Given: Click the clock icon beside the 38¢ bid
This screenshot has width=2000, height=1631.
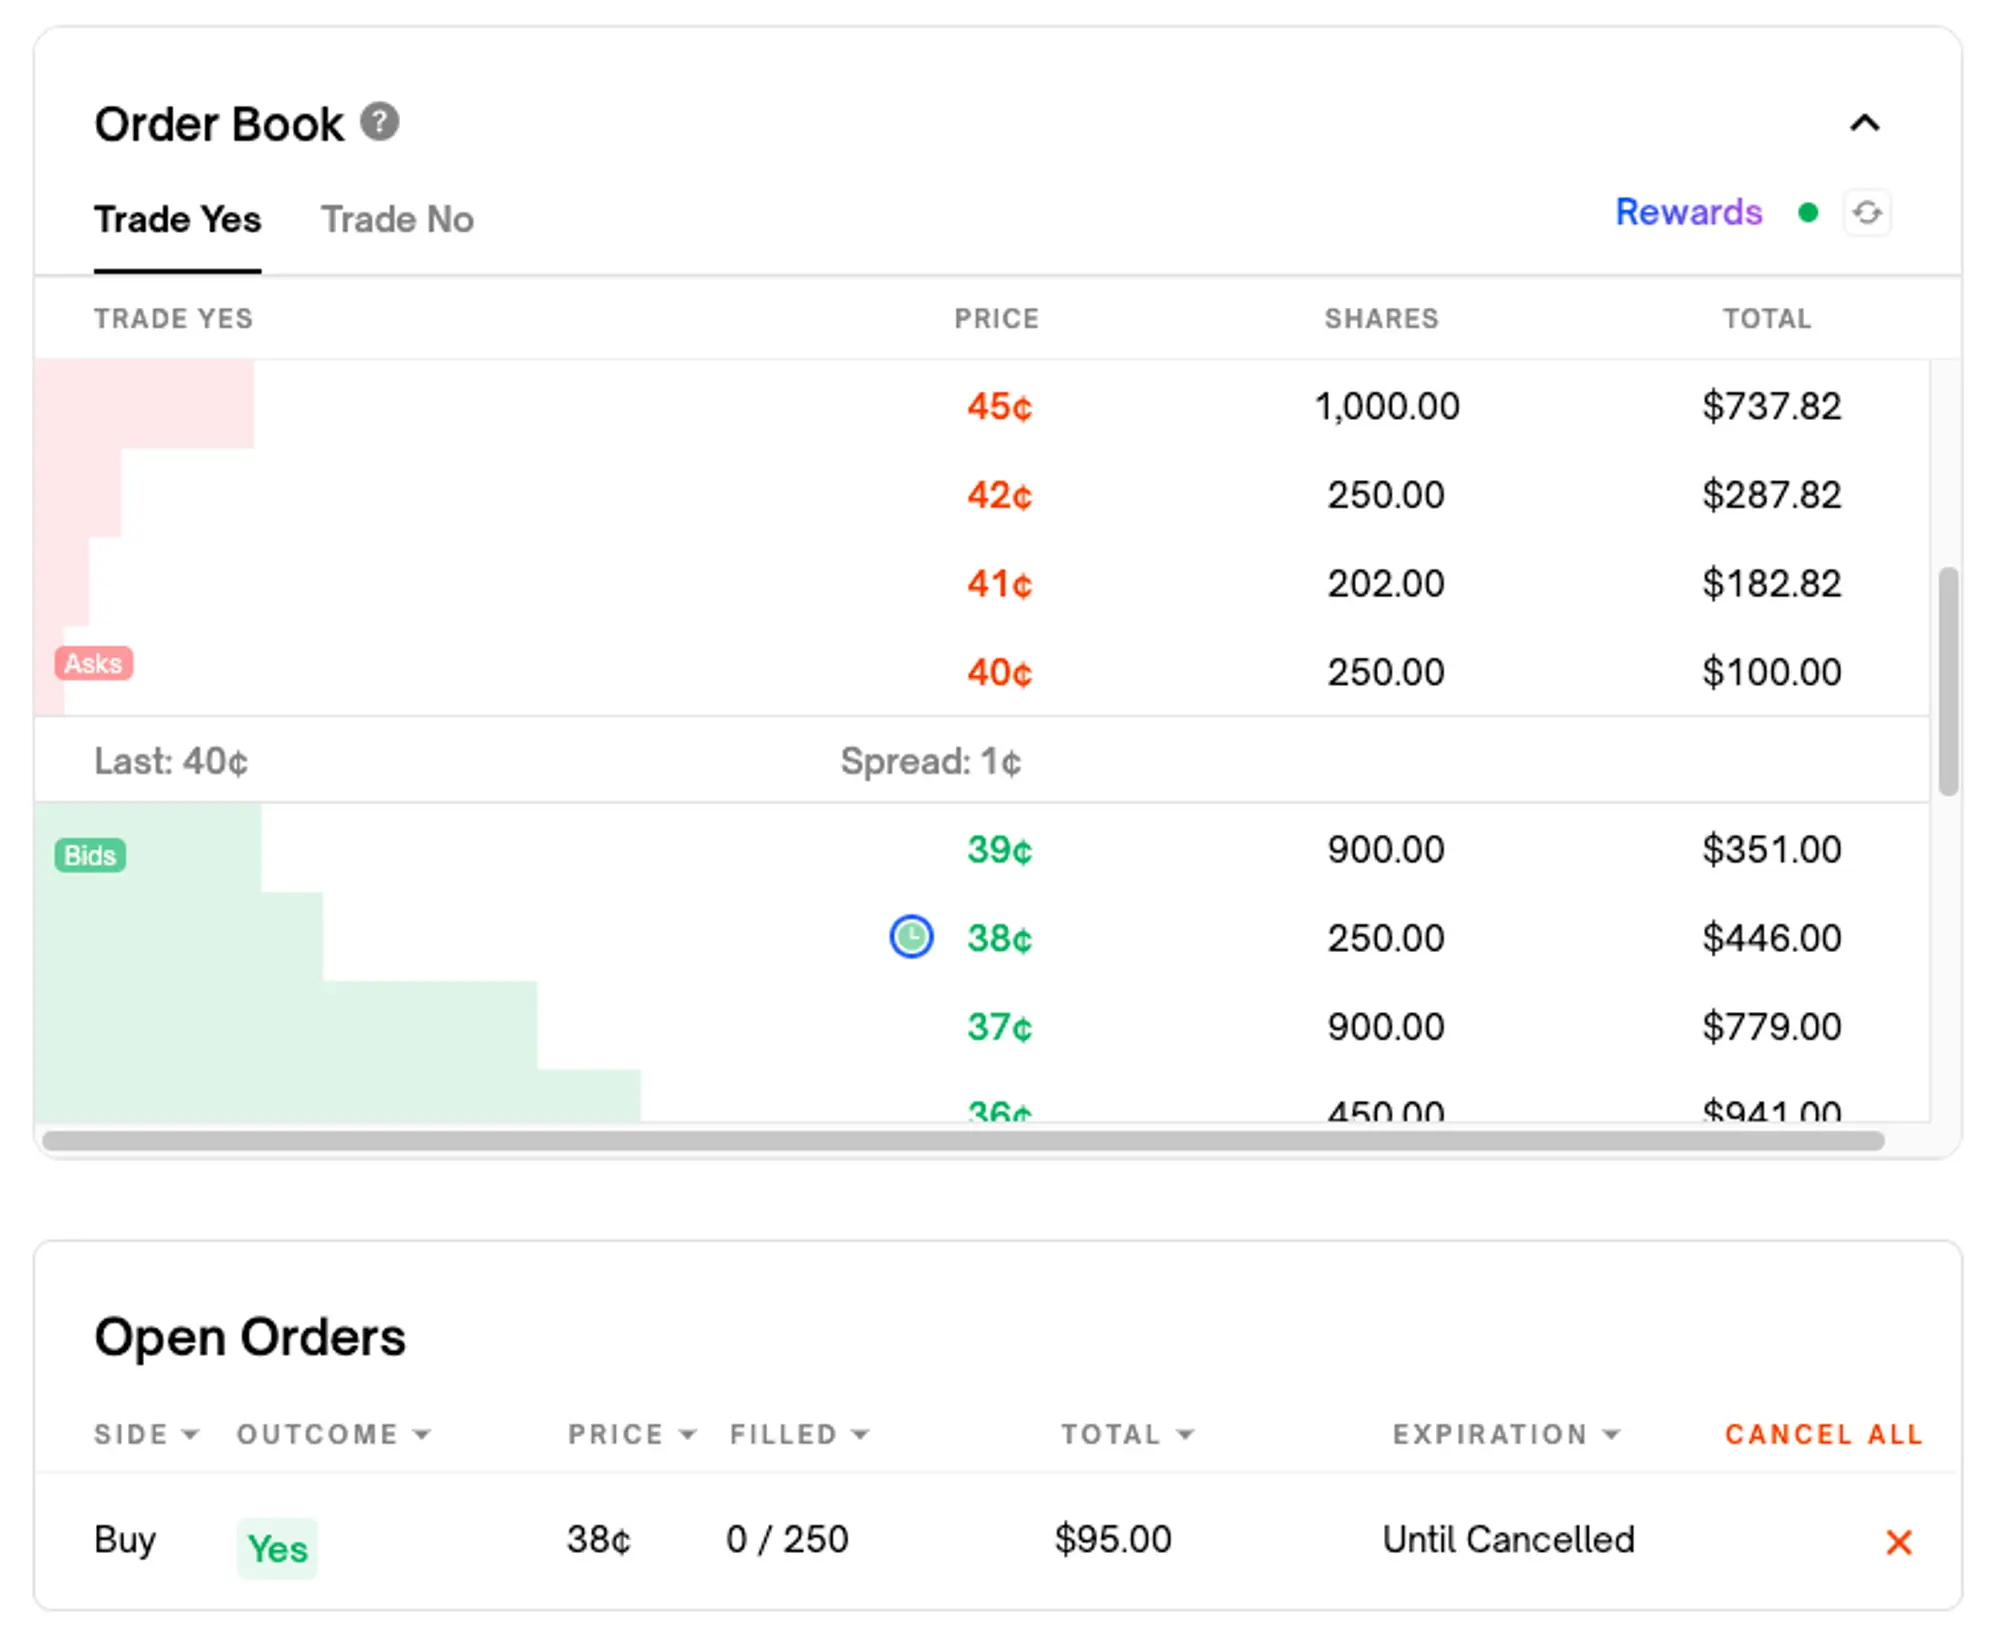Looking at the screenshot, I should (x=911, y=937).
